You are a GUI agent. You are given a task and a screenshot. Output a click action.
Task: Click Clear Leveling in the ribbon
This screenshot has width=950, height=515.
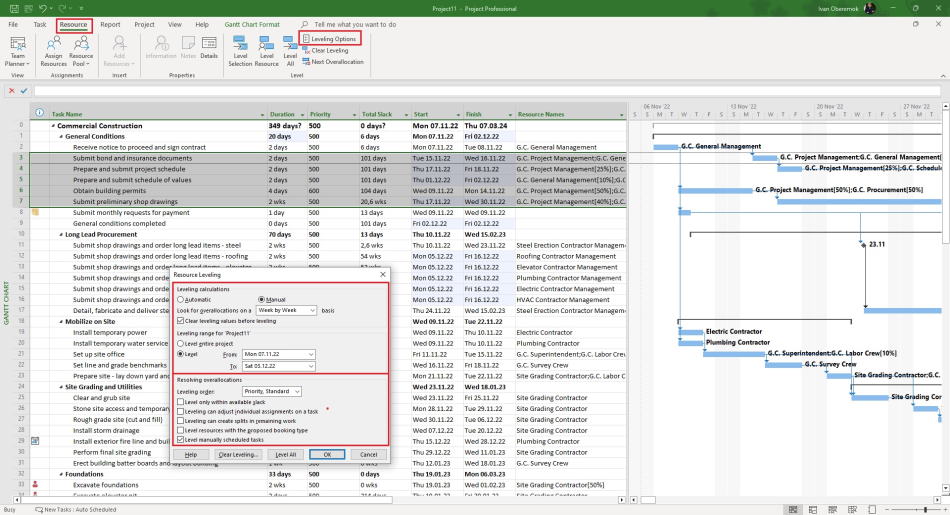[x=325, y=50]
